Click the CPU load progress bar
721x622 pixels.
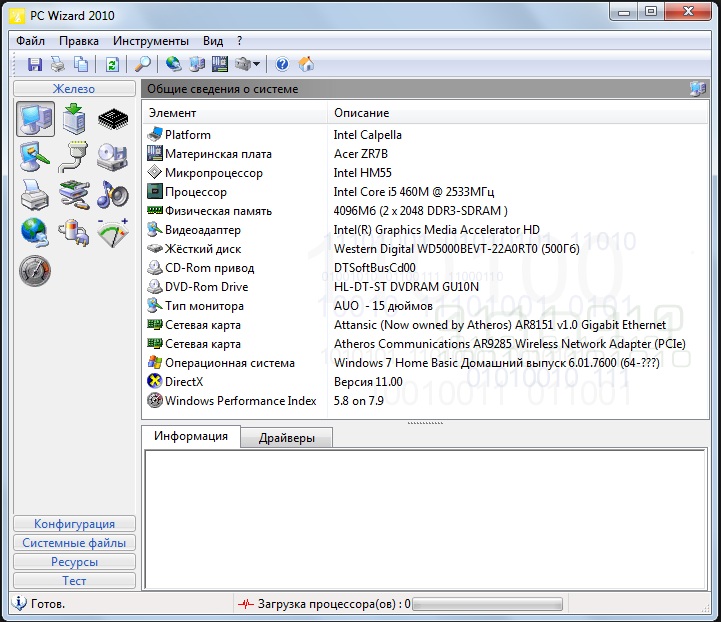pos(487,604)
